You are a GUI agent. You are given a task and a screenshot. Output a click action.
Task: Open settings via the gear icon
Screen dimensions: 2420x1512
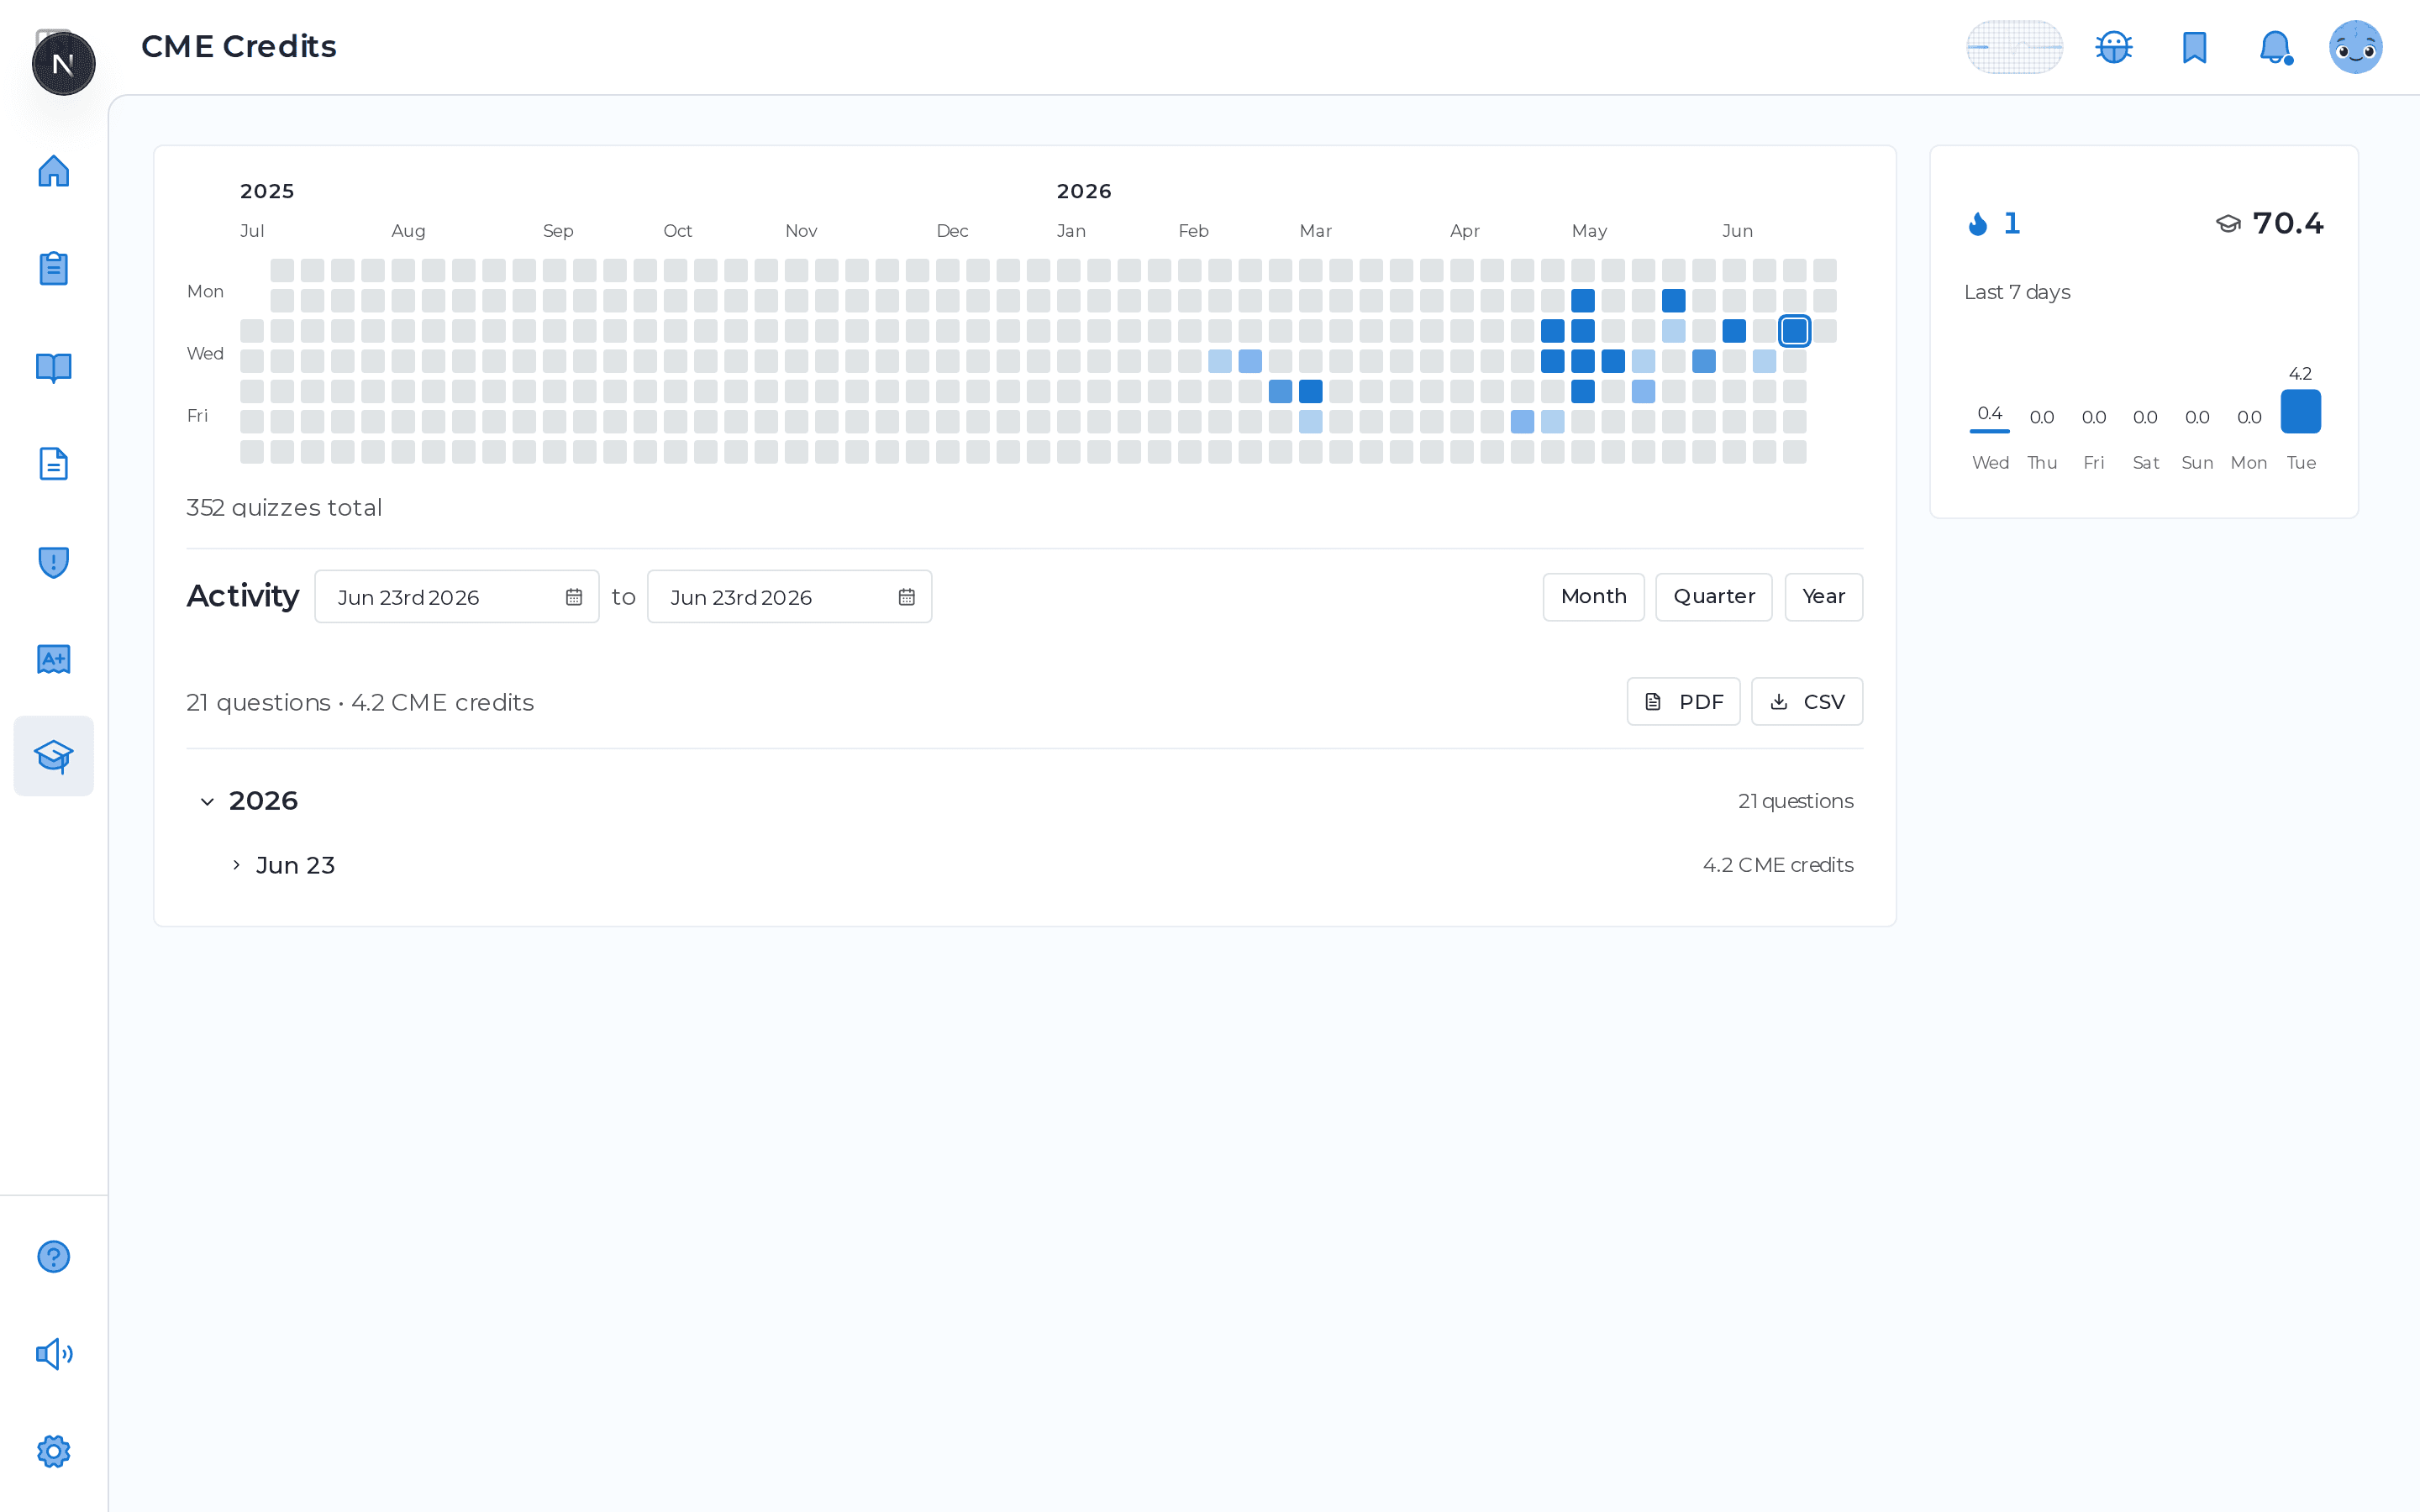click(x=54, y=1451)
